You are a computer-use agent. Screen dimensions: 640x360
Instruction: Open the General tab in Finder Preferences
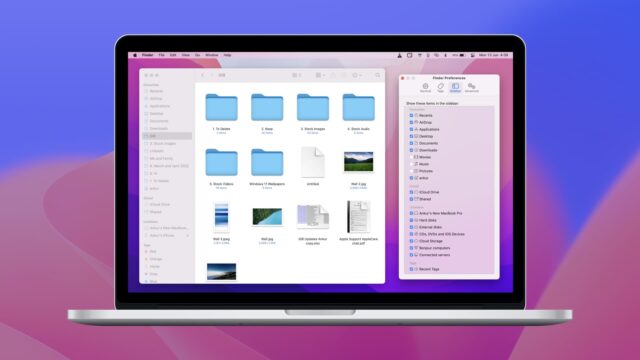coord(425,87)
